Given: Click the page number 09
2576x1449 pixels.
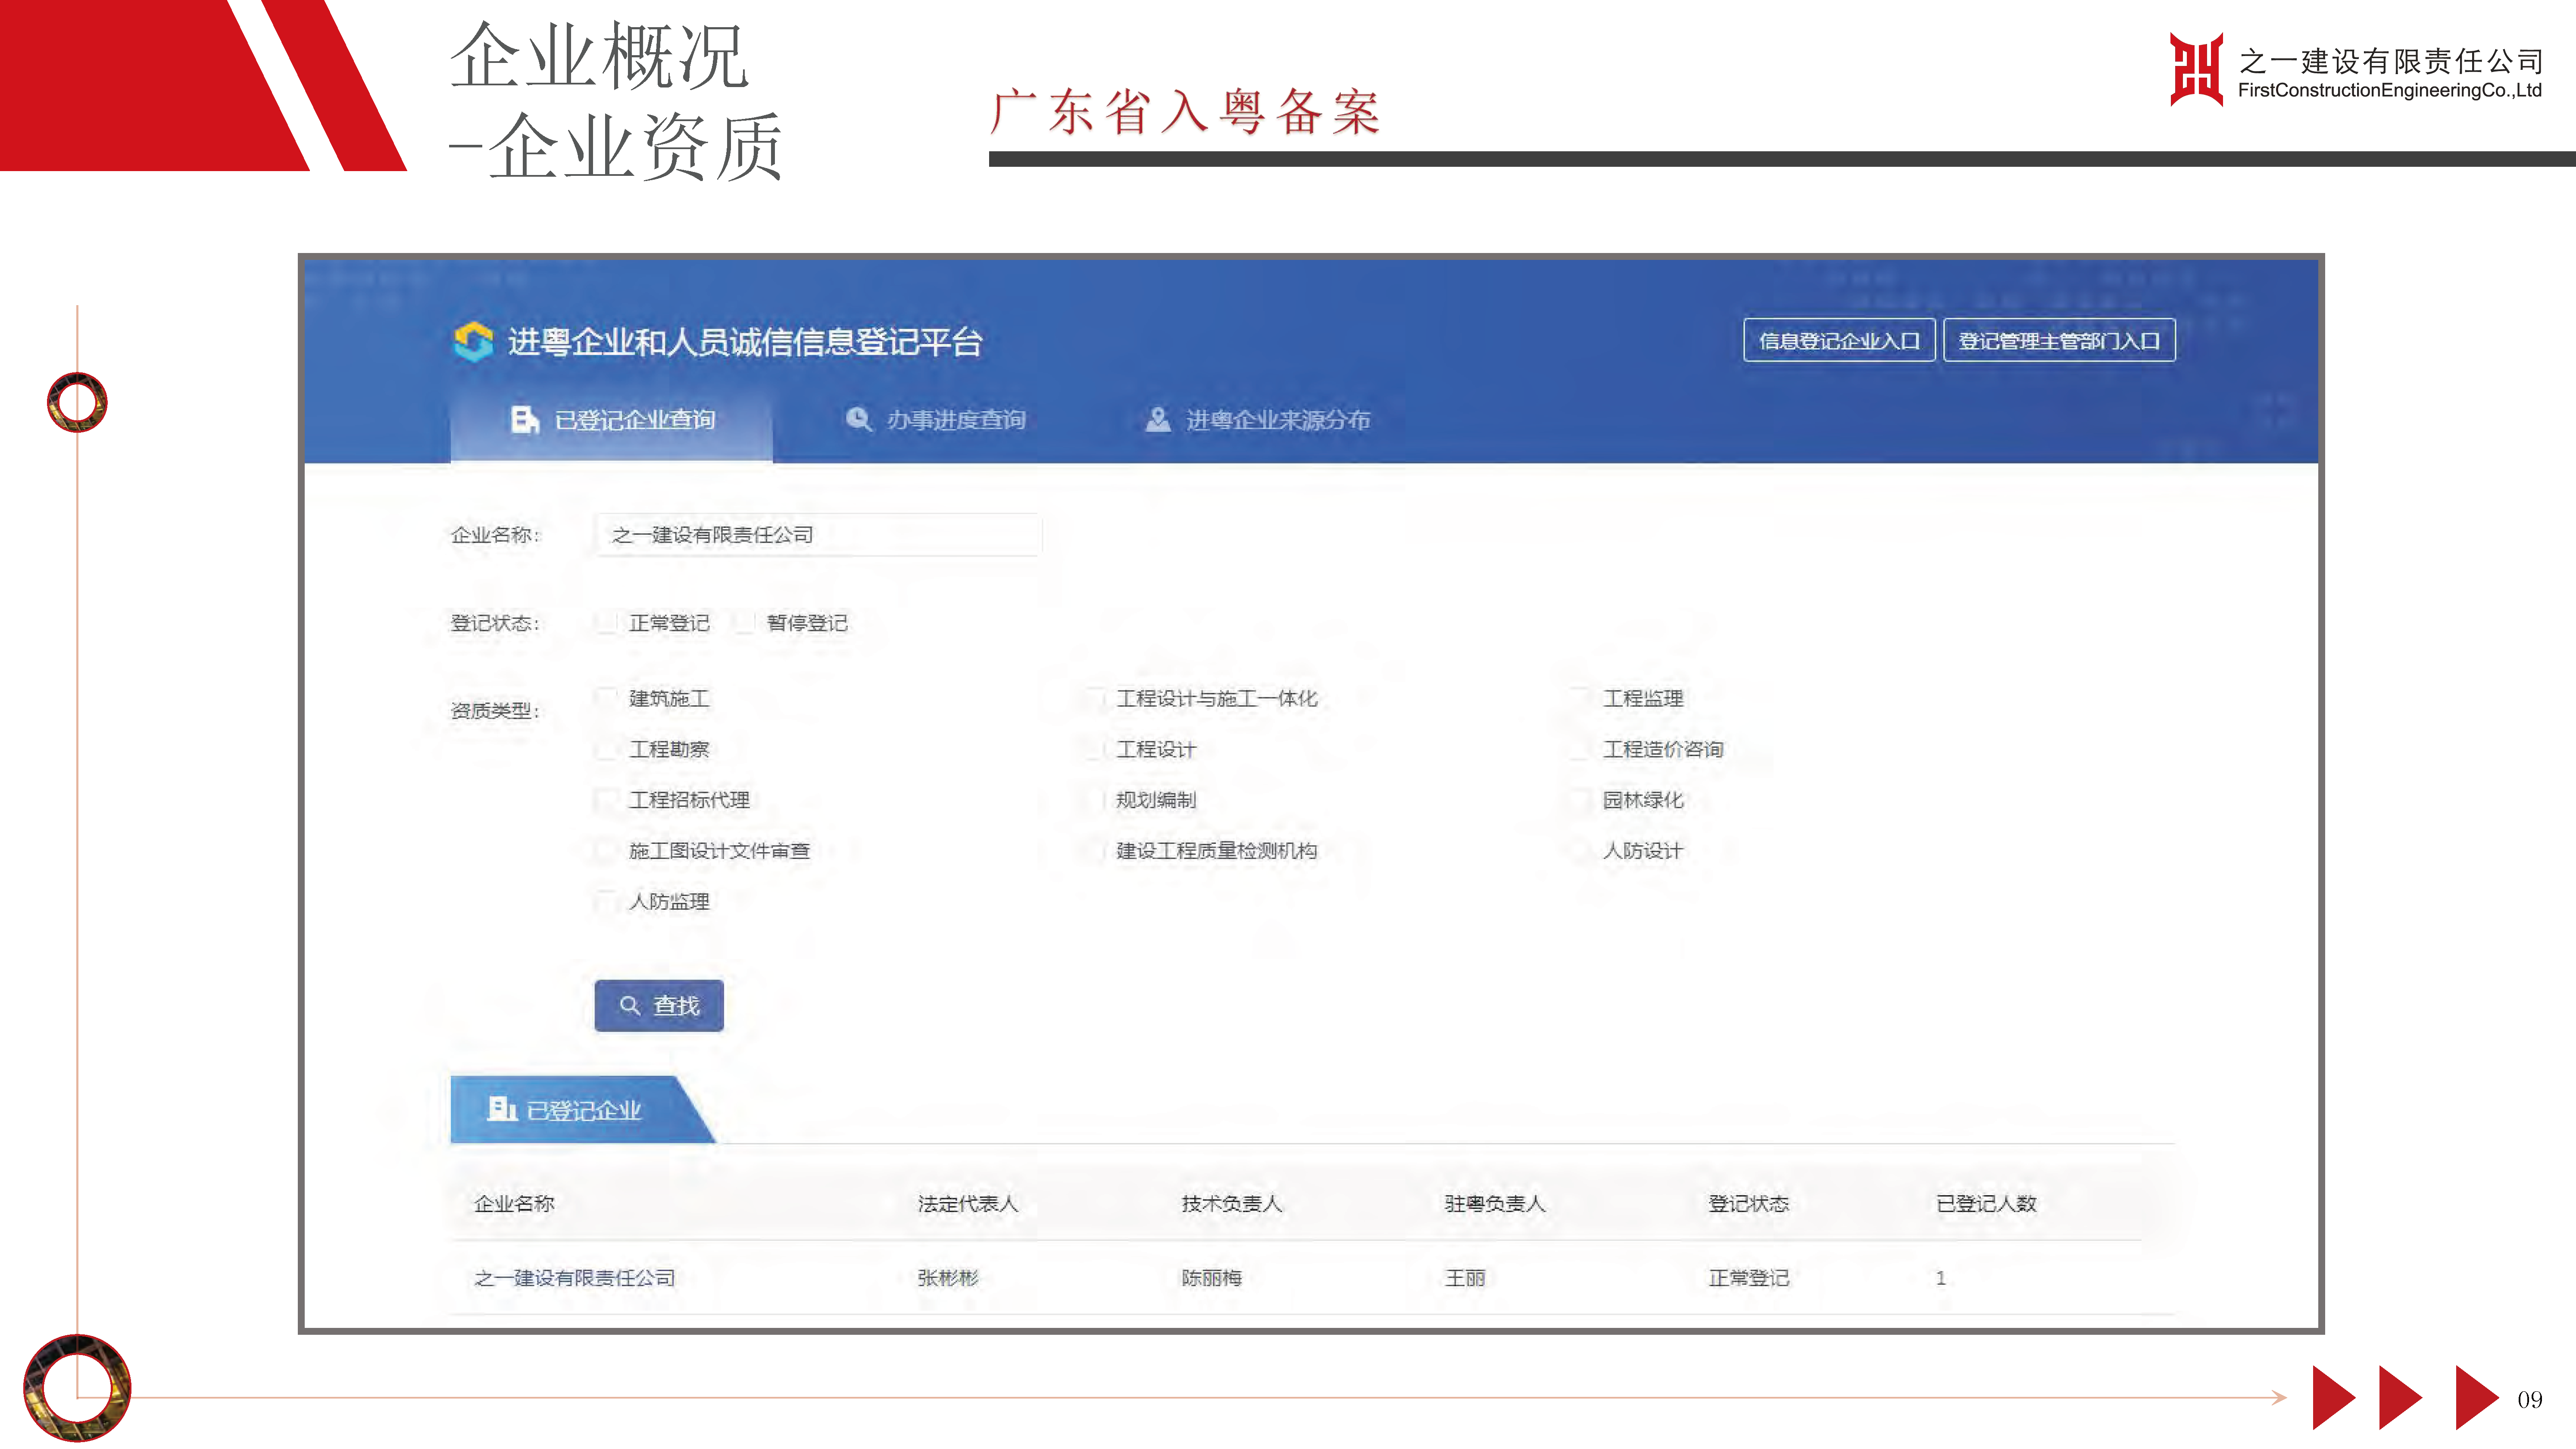Looking at the screenshot, I should pyautogui.click(x=2530, y=1399).
